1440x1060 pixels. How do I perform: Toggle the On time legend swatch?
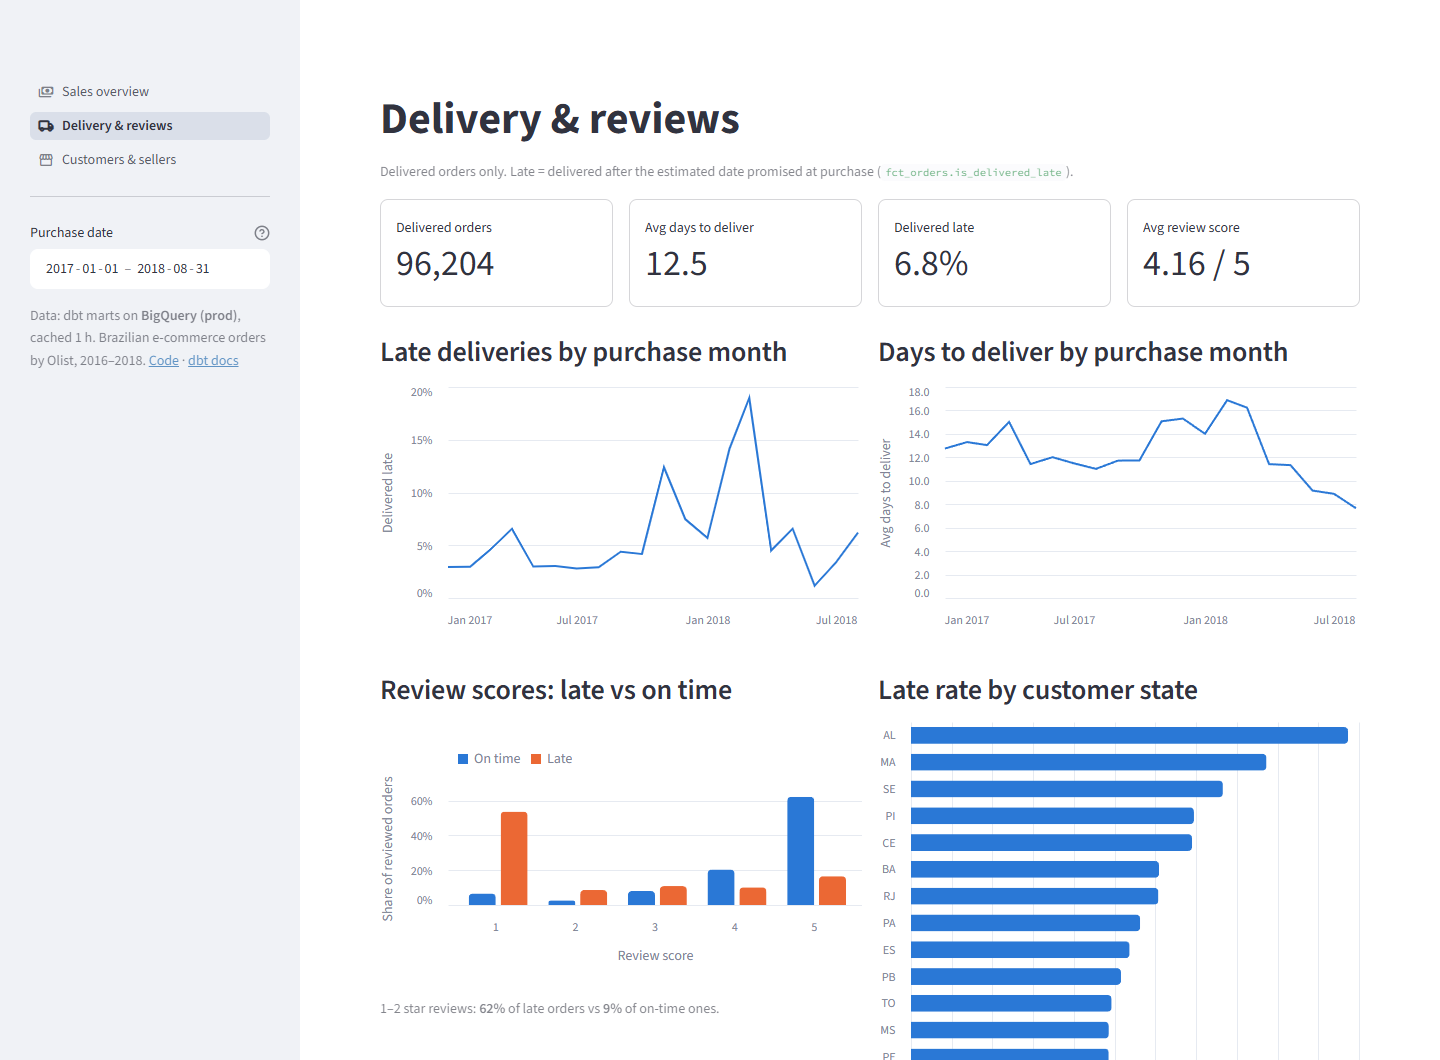point(463,759)
